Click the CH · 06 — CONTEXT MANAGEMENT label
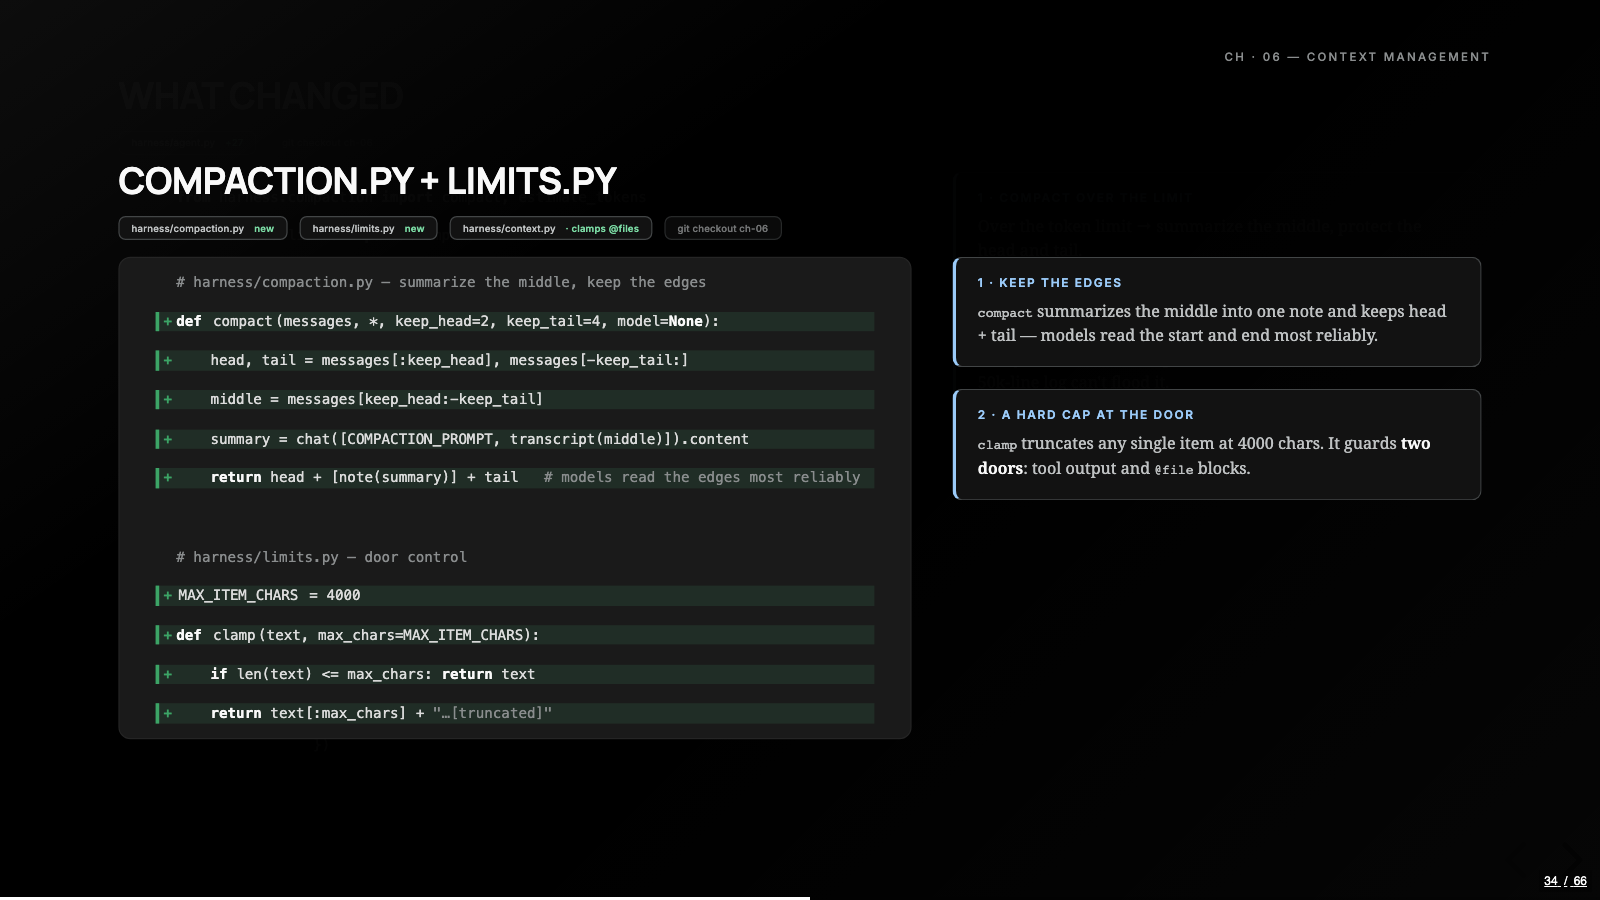 [x=1357, y=57]
